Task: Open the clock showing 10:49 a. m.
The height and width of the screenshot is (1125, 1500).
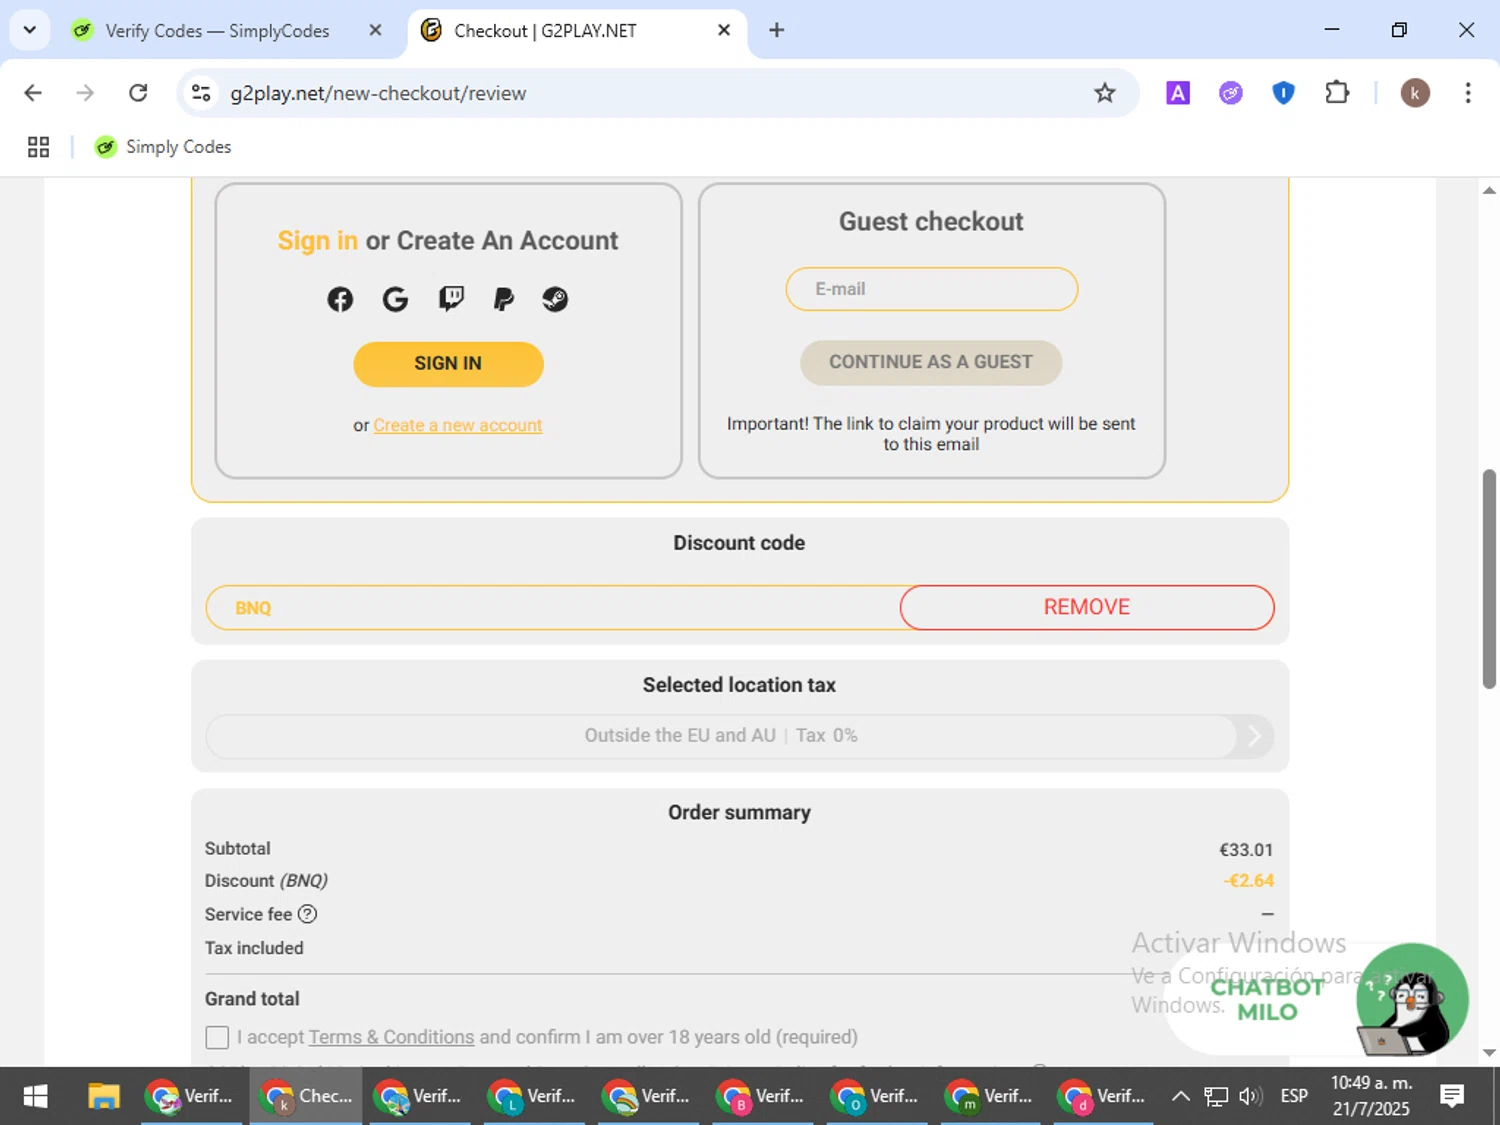Action: pyautogui.click(x=1371, y=1083)
